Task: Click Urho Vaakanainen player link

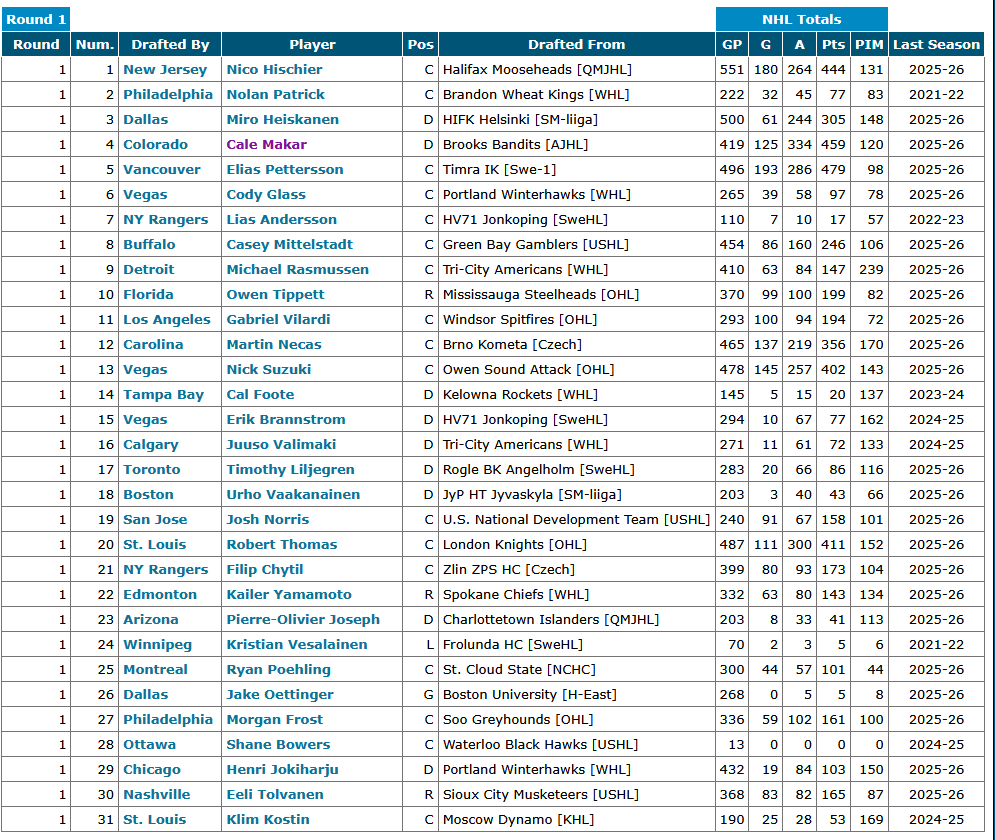Action: 293,494
